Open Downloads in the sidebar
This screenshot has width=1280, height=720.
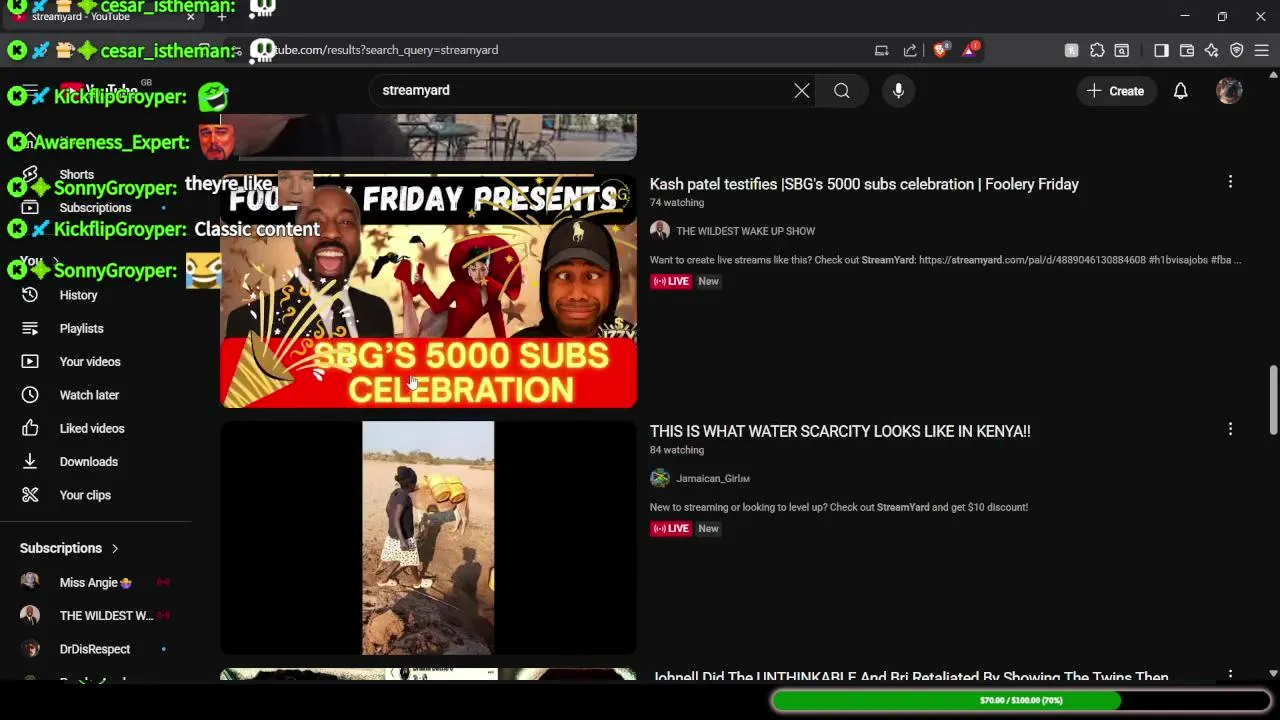89,462
